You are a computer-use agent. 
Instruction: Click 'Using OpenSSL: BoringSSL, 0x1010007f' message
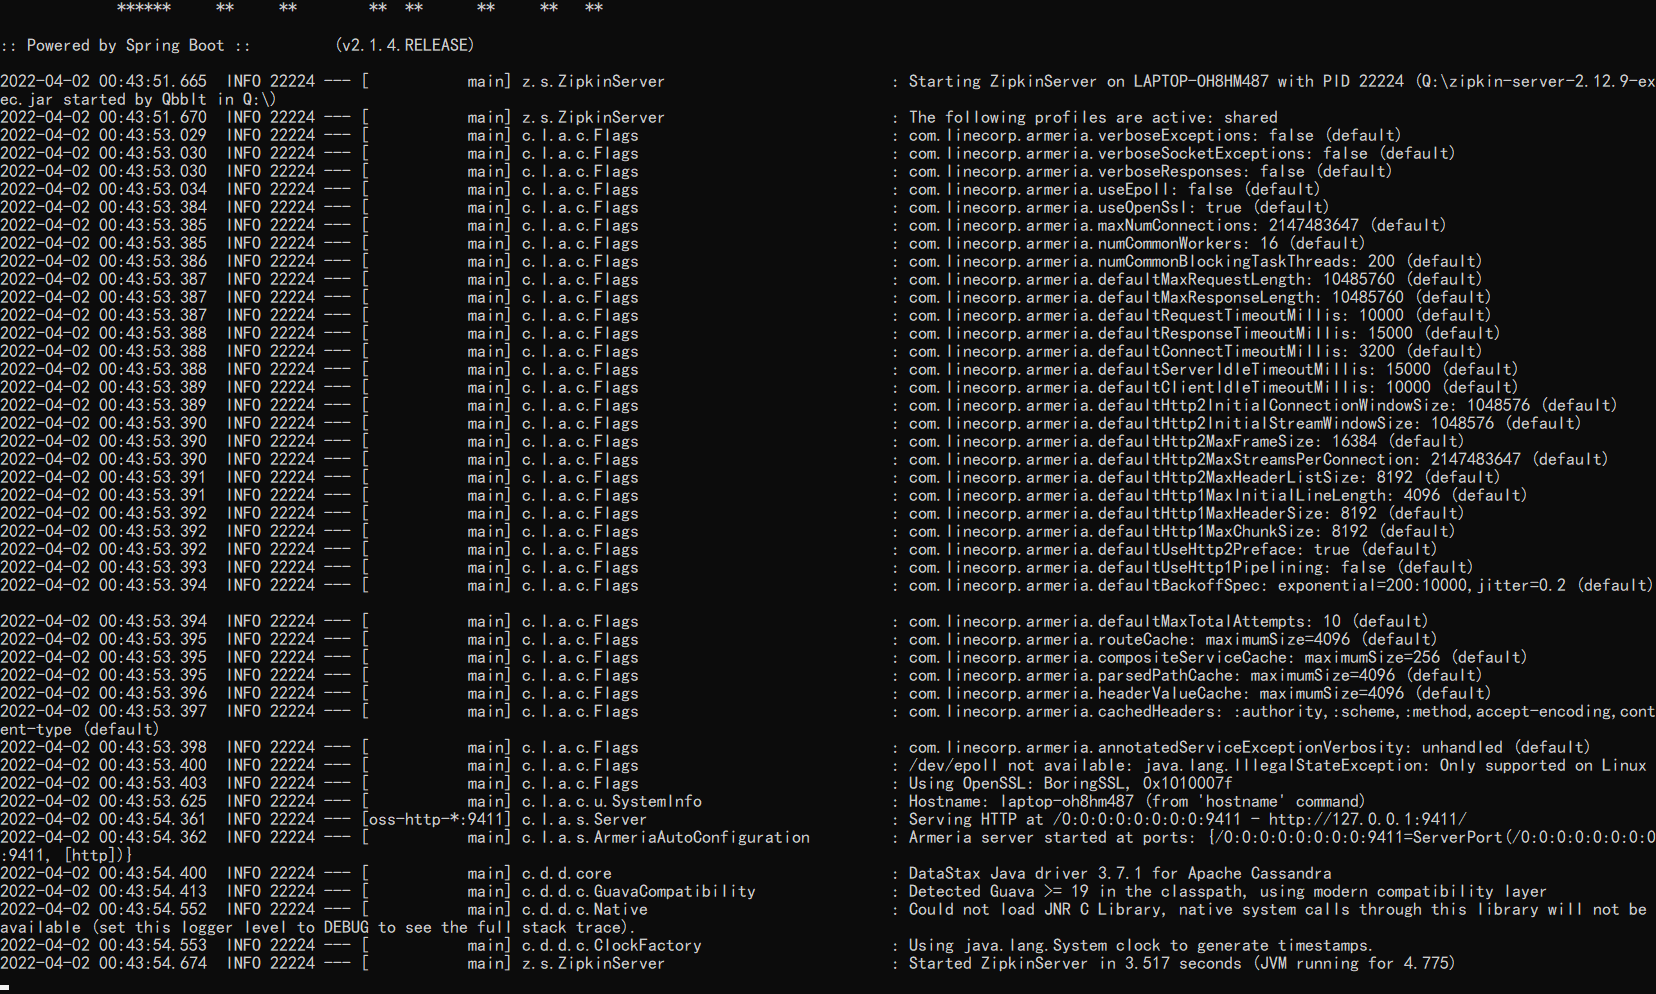tap(1070, 783)
